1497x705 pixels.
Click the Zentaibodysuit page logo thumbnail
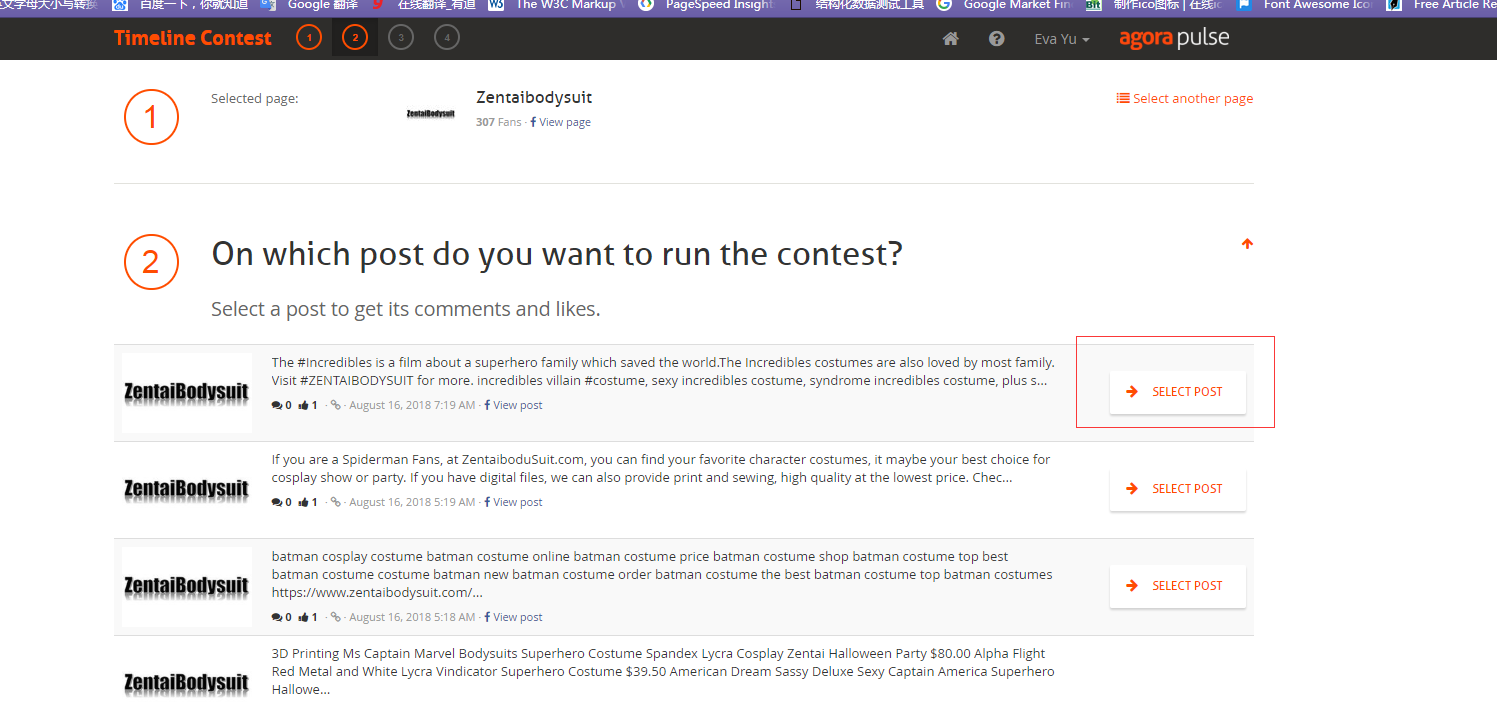point(431,114)
